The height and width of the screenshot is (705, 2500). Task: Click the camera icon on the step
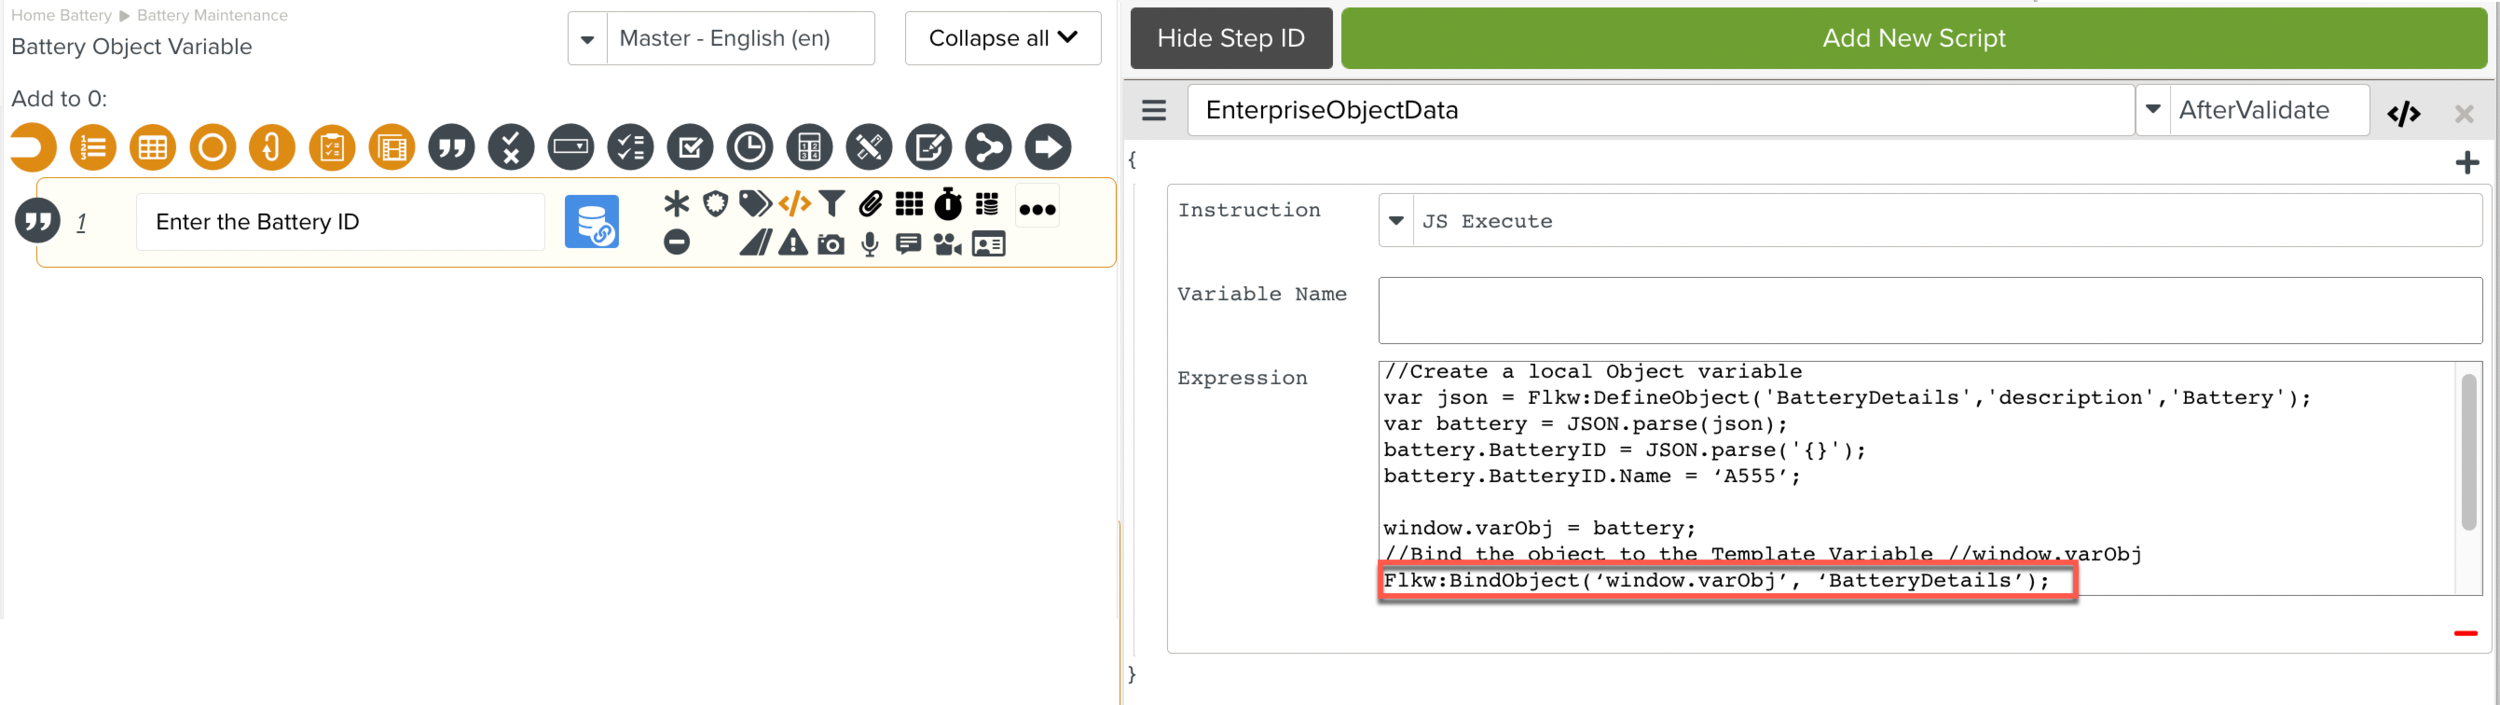[831, 244]
